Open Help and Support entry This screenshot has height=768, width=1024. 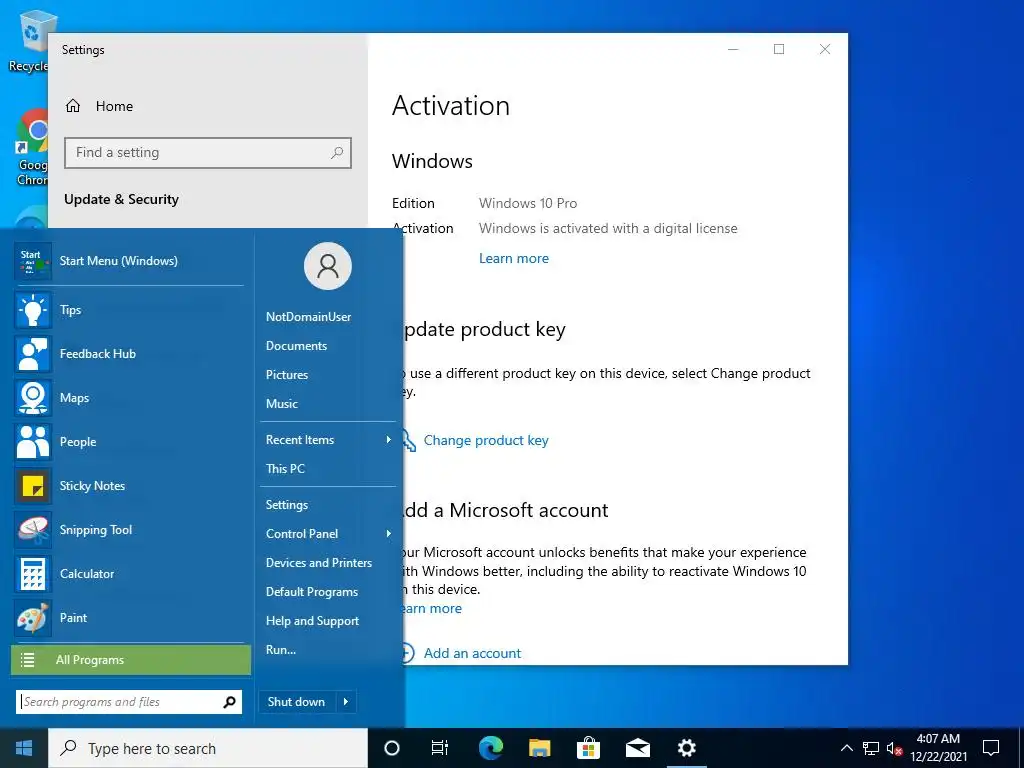click(x=312, y=620)
